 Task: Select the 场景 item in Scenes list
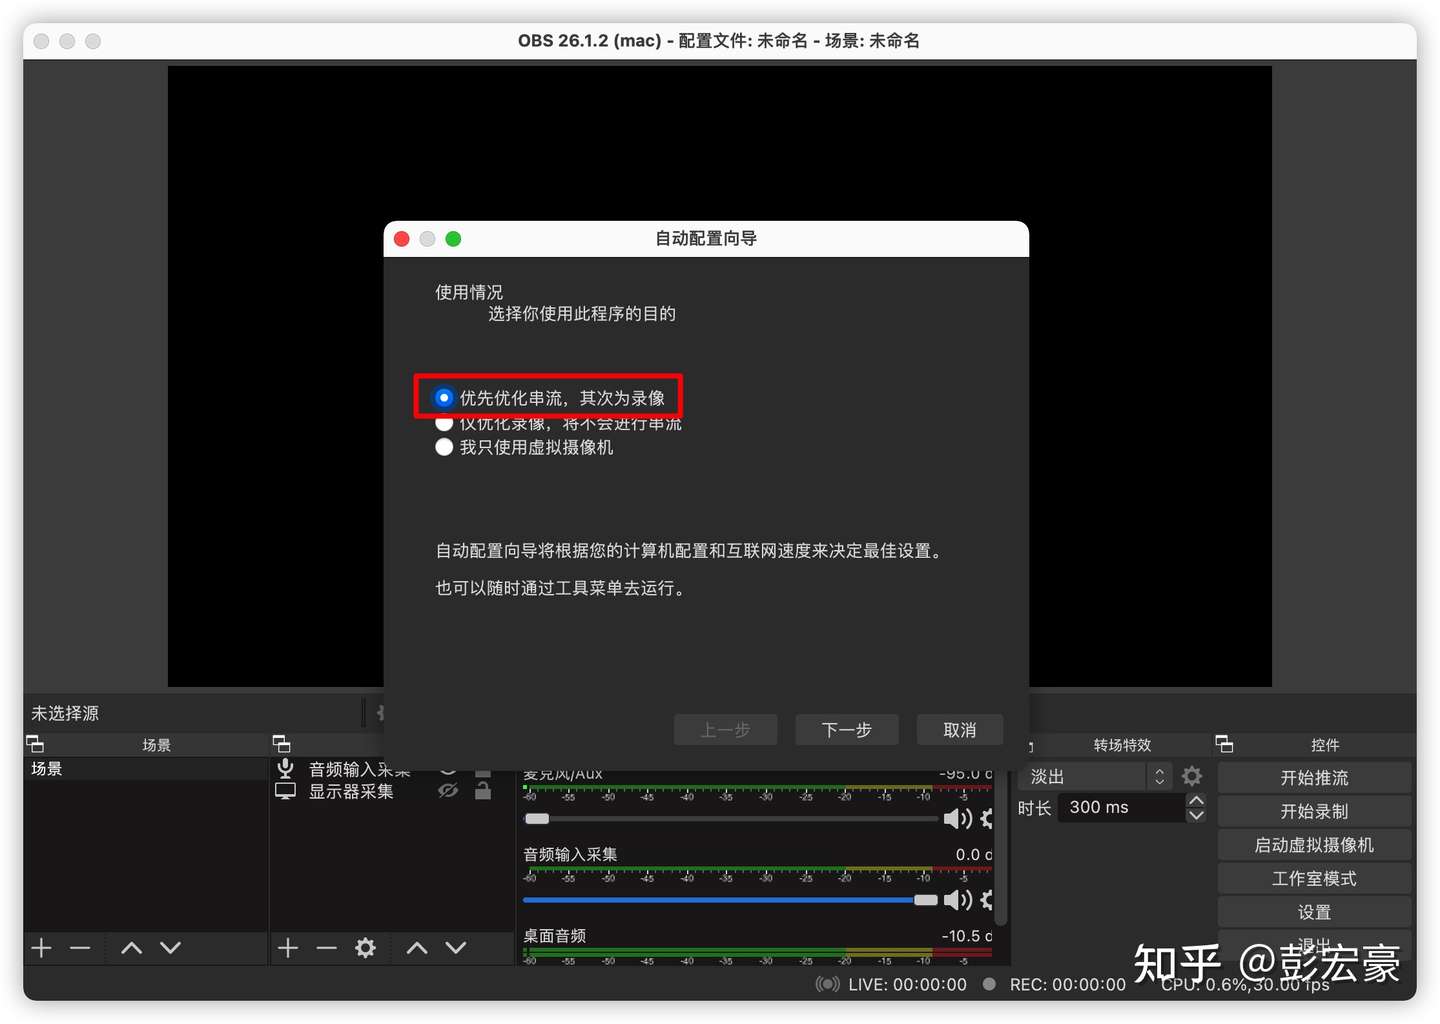pos(145,768)
